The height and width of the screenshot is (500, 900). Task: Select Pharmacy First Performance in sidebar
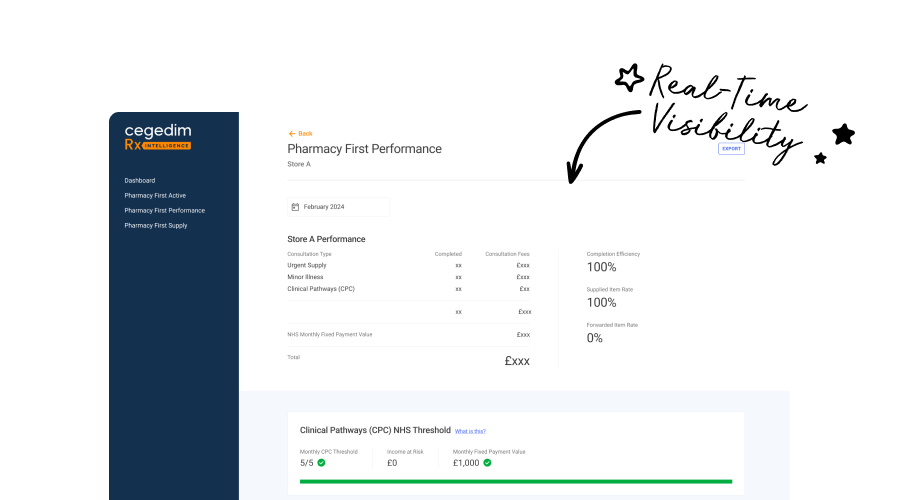coord(164,211)
